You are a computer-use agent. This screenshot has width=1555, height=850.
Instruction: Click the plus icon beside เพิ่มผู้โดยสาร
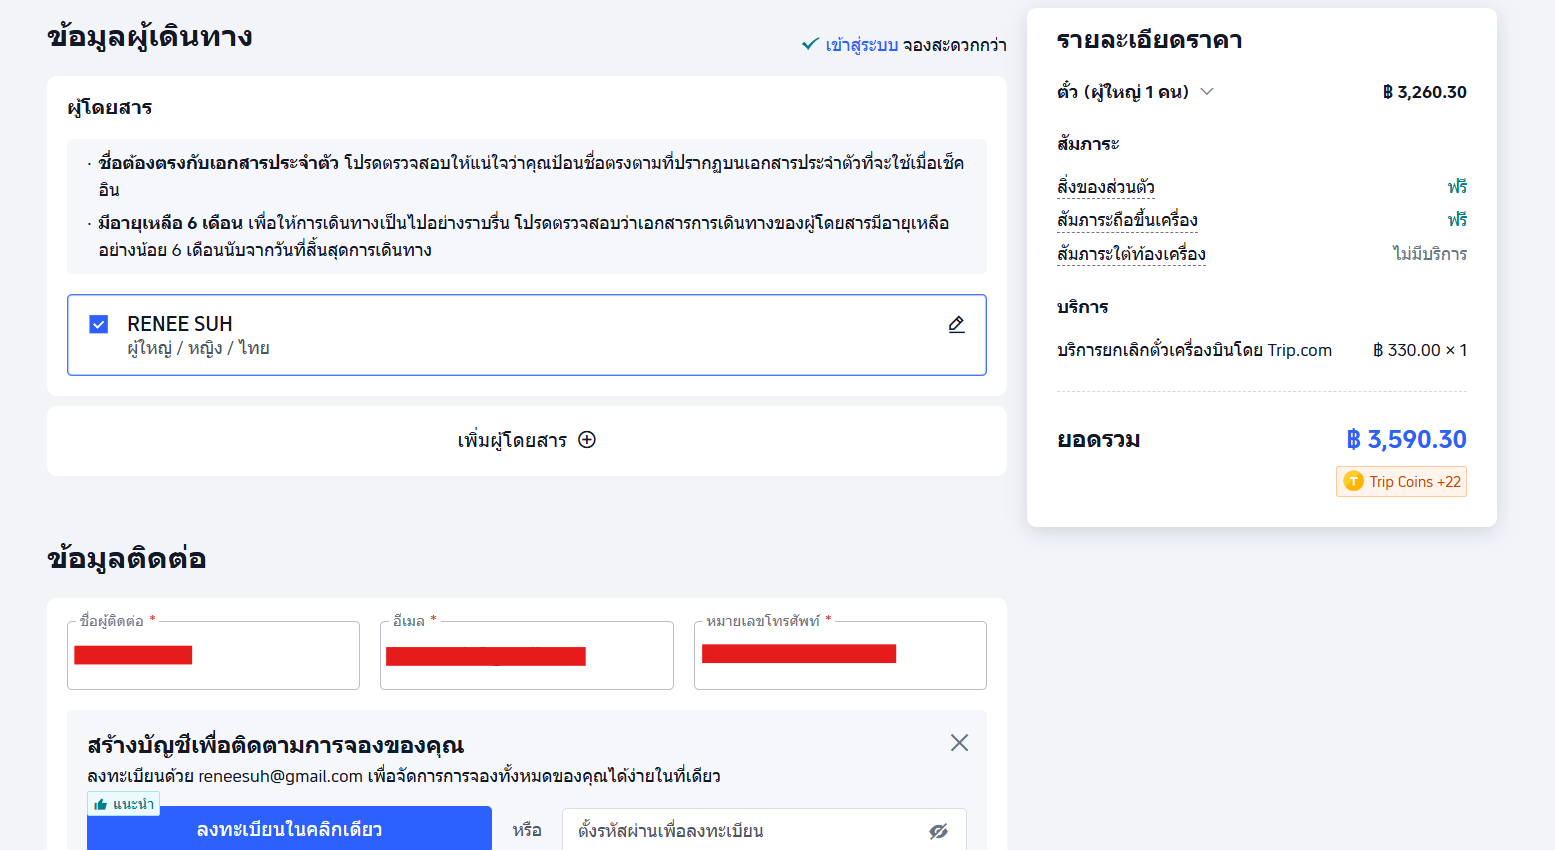tap(587, 440)
